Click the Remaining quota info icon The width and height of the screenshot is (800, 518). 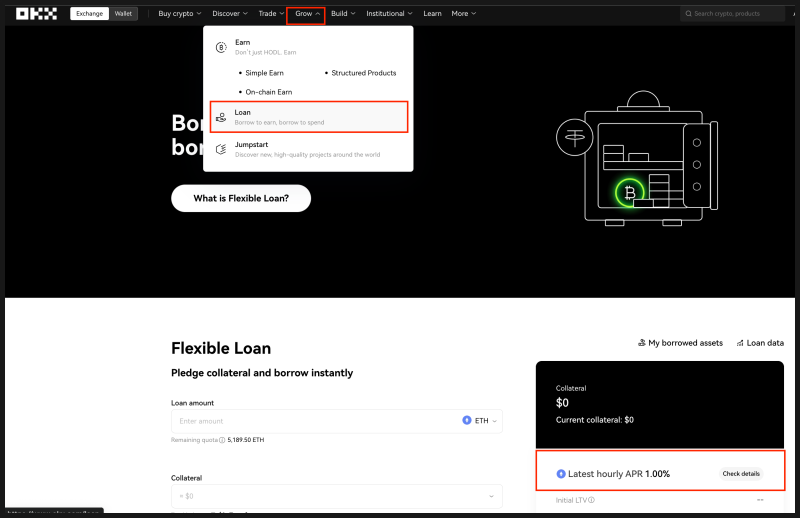tap(222, 440)
